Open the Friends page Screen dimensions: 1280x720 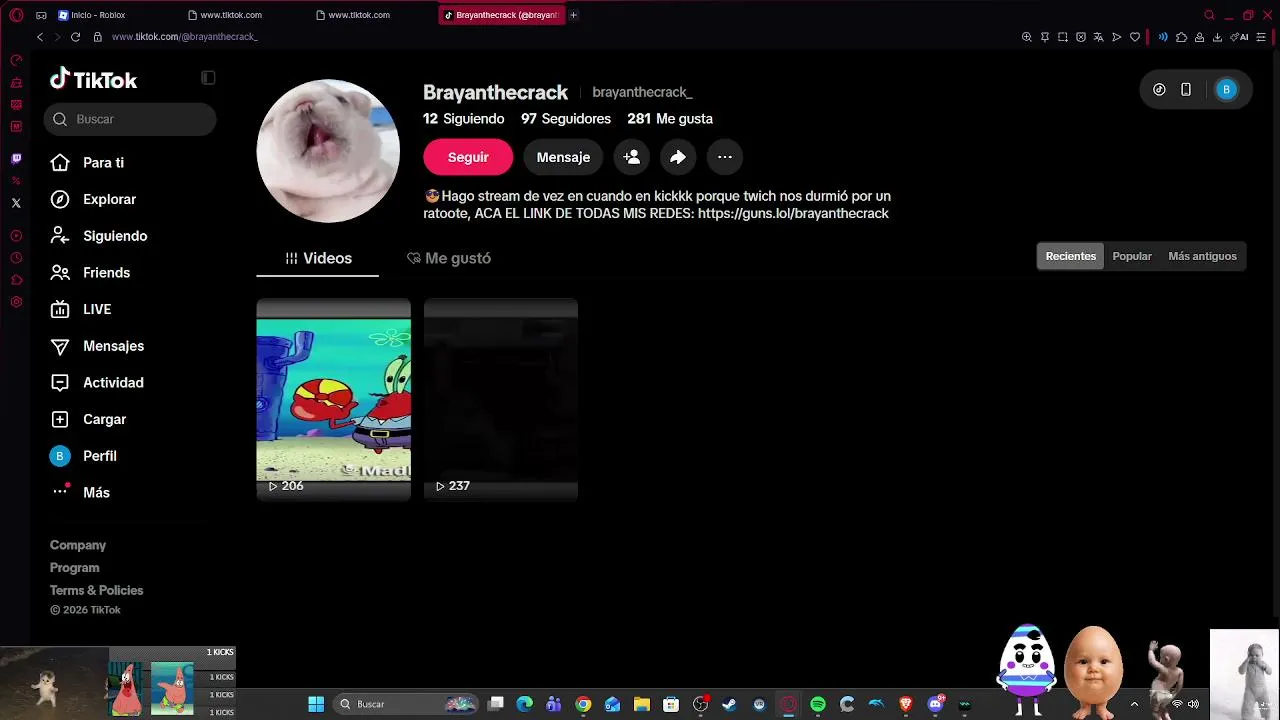point(91,273)
